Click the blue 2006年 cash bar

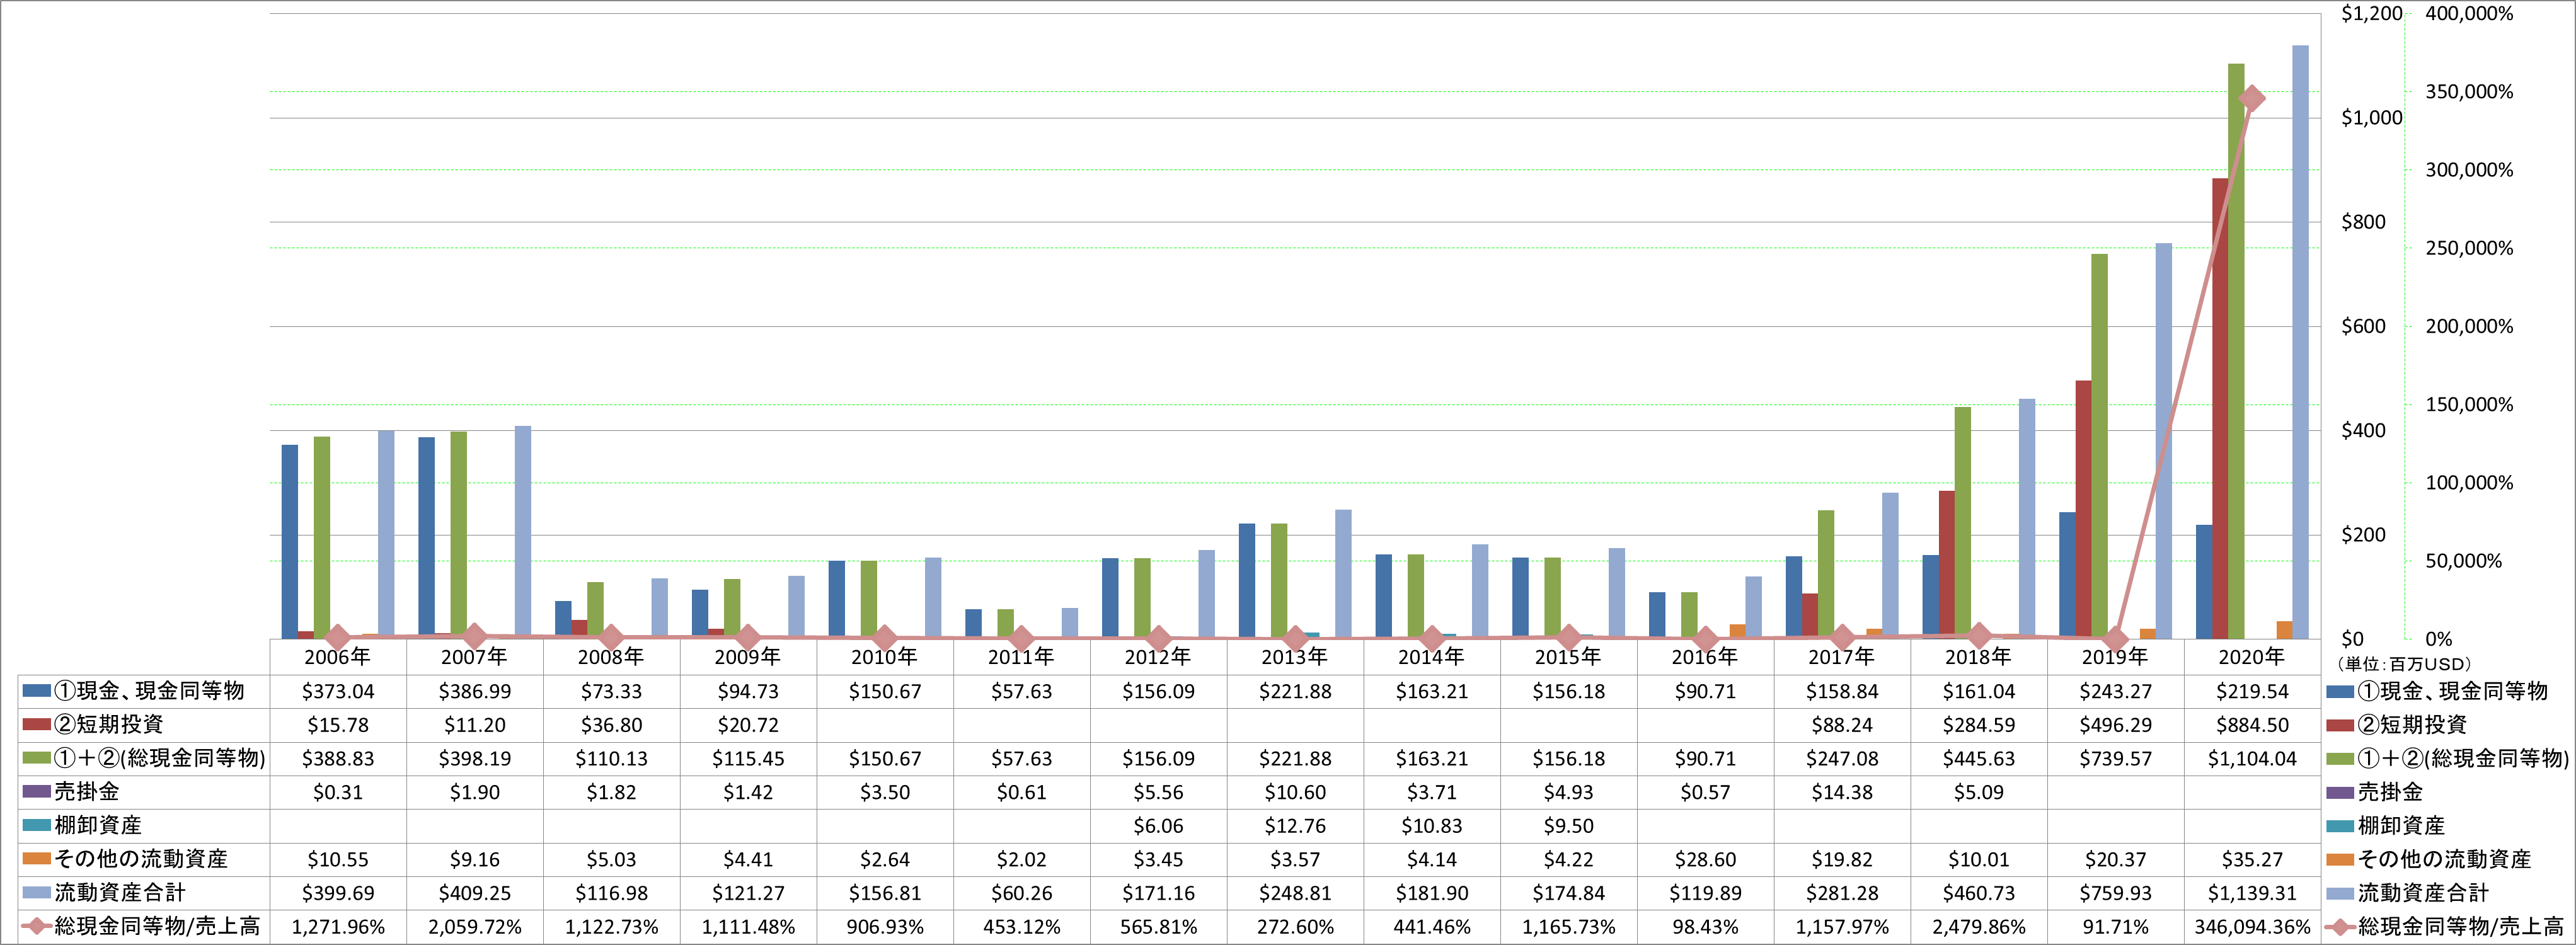pyautogui.click(x=290, y=542)
